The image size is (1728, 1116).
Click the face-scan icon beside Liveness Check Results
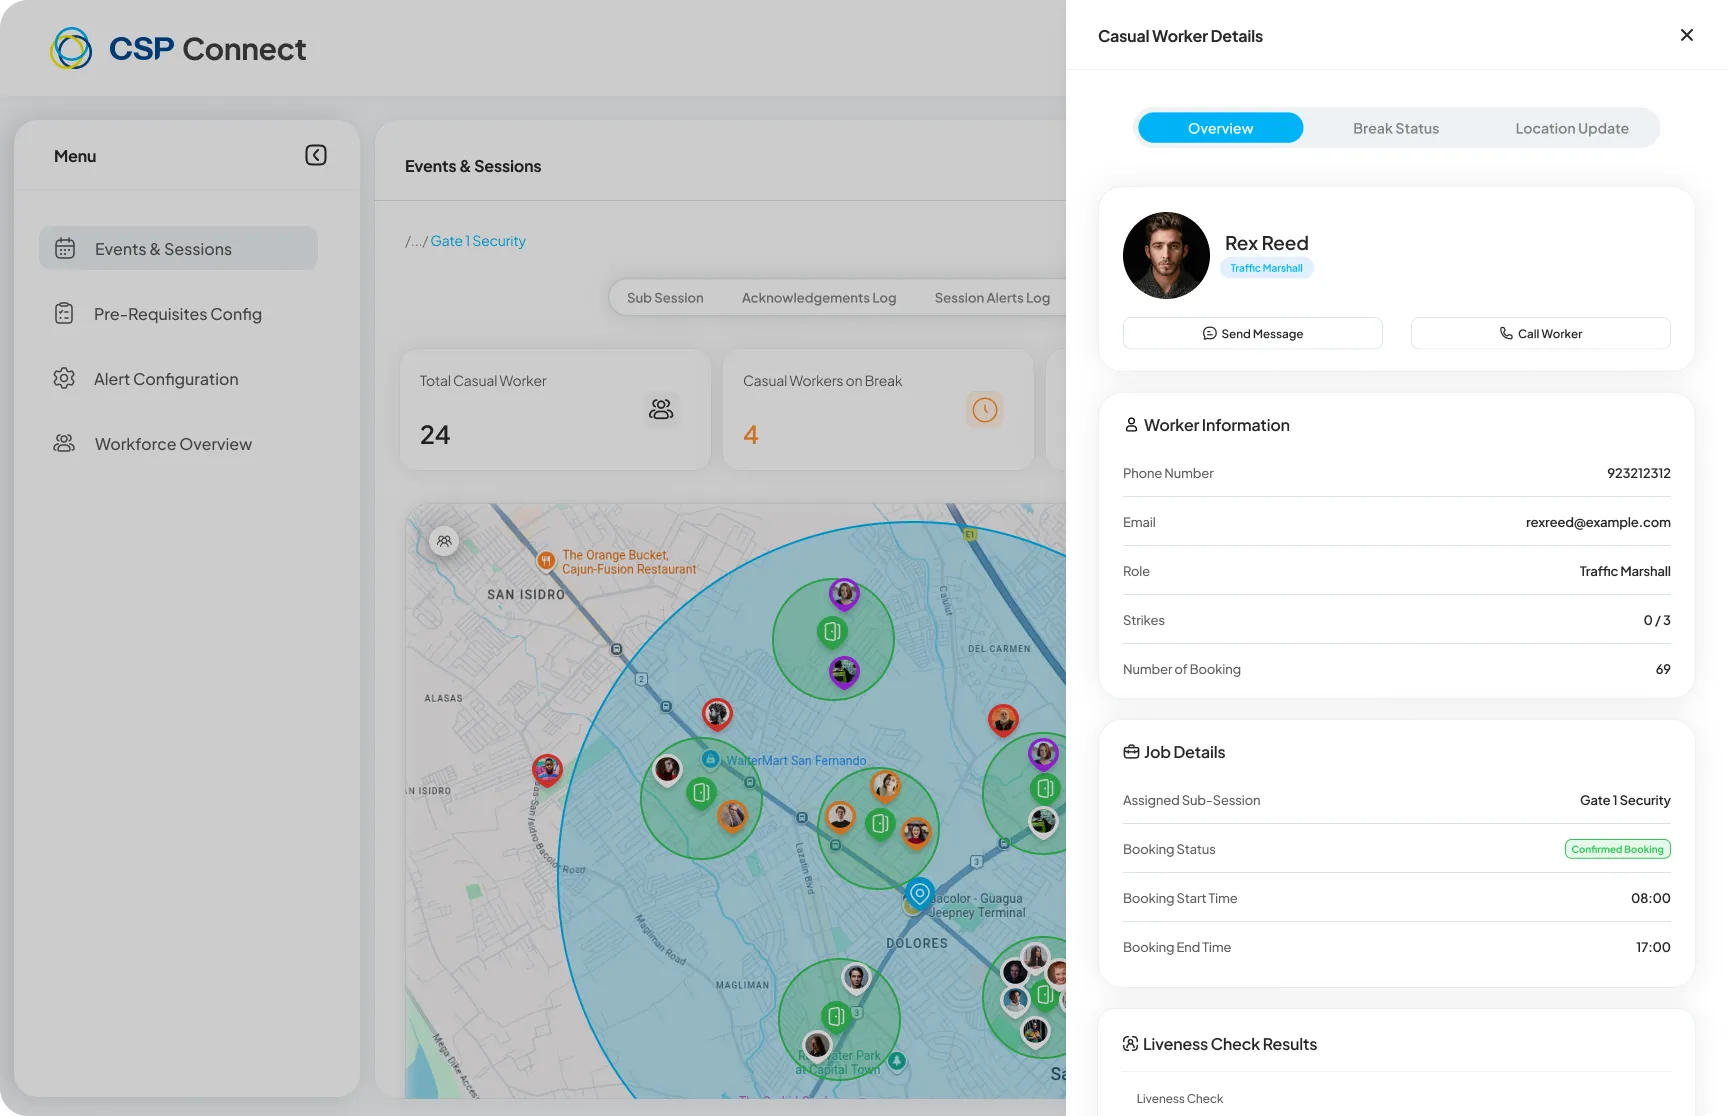click(x=1131, y=1044)
